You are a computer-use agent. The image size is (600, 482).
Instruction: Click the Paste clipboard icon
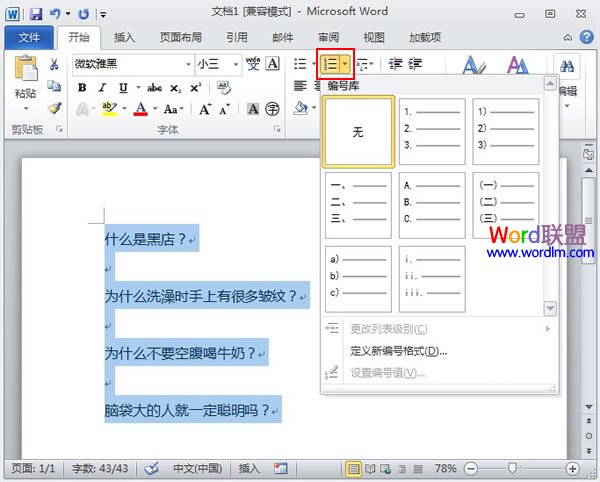pos(26,68)
